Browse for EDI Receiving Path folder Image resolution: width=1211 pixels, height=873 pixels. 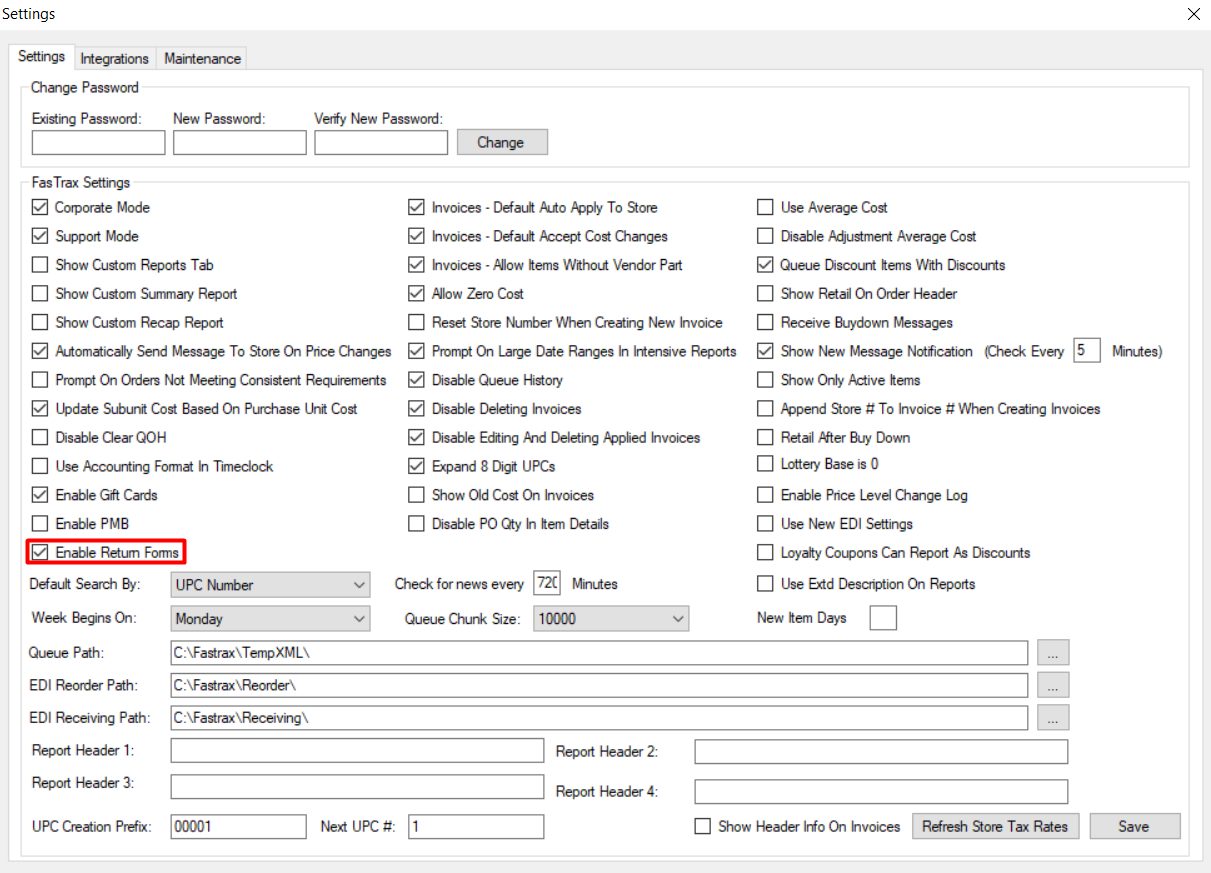tap(1053, 717)
